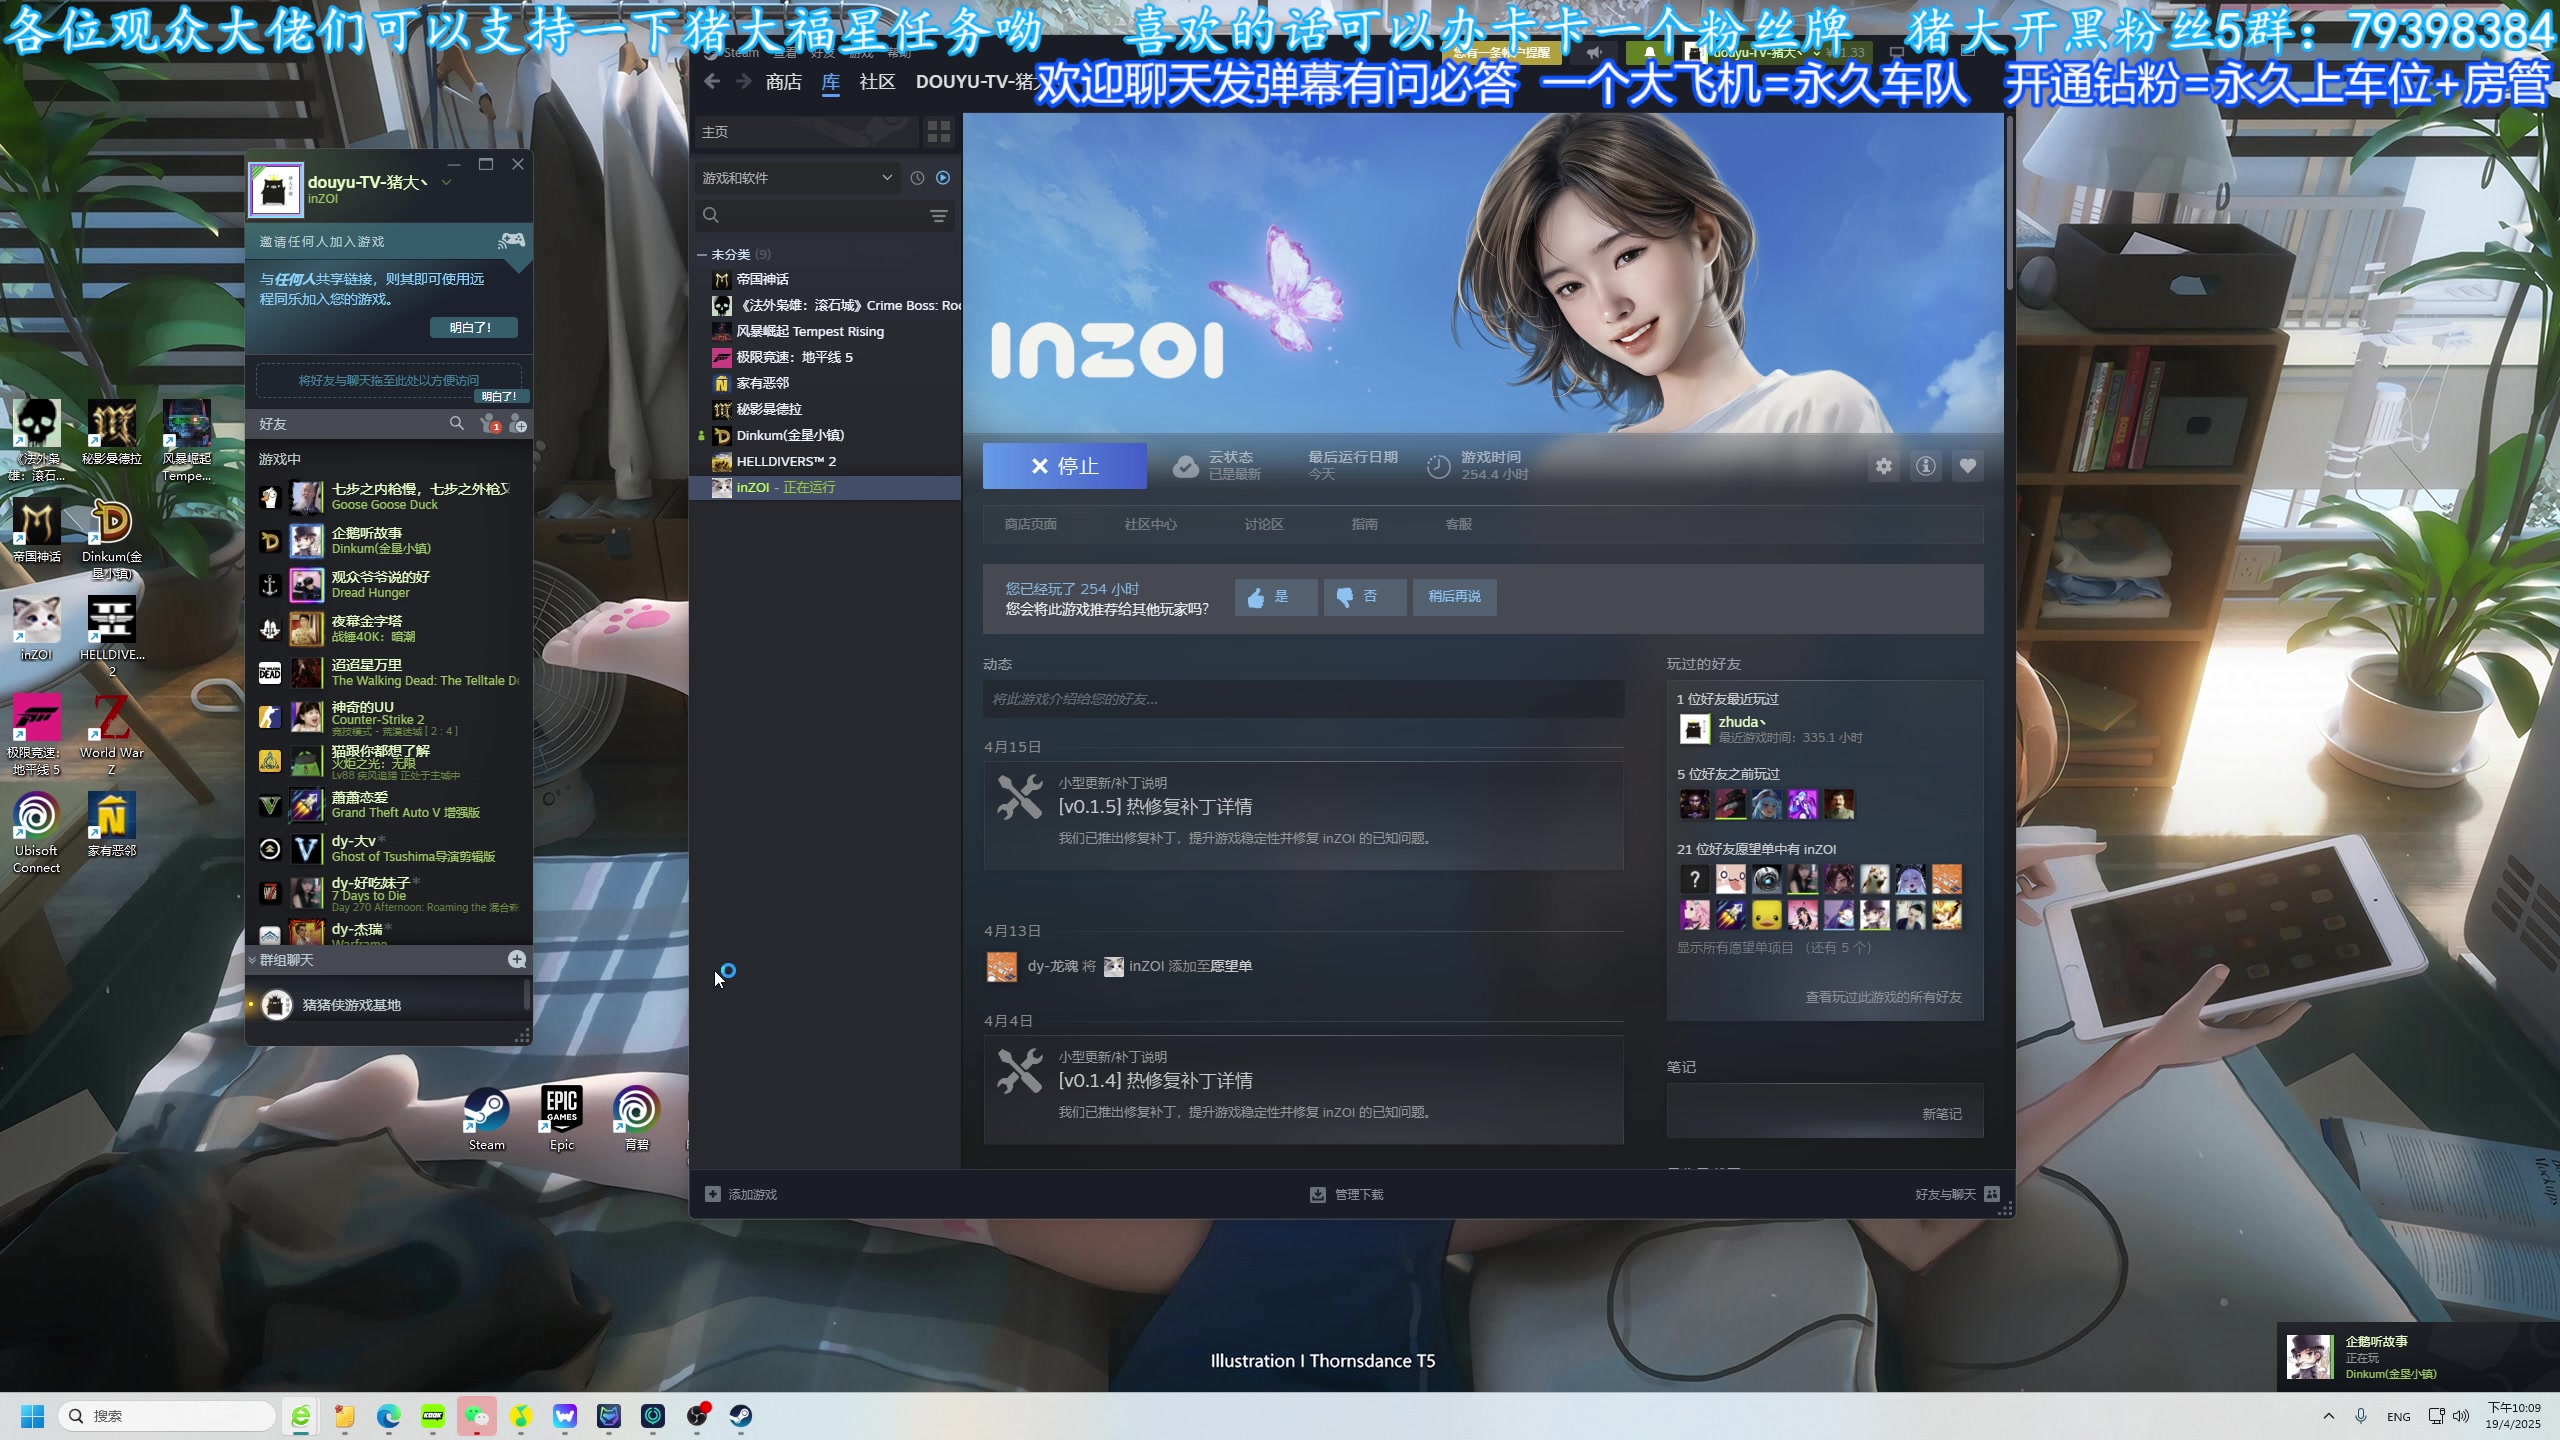Viewport: 2560px width, 1440px height.
Task: Open the Epic desktop shortcut
Action: 562,1118
